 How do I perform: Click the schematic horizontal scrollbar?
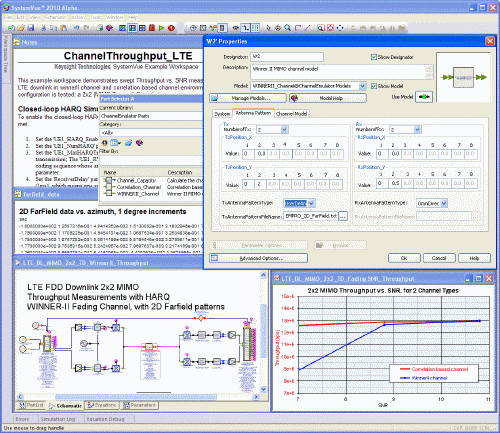(x=138, y=397)
